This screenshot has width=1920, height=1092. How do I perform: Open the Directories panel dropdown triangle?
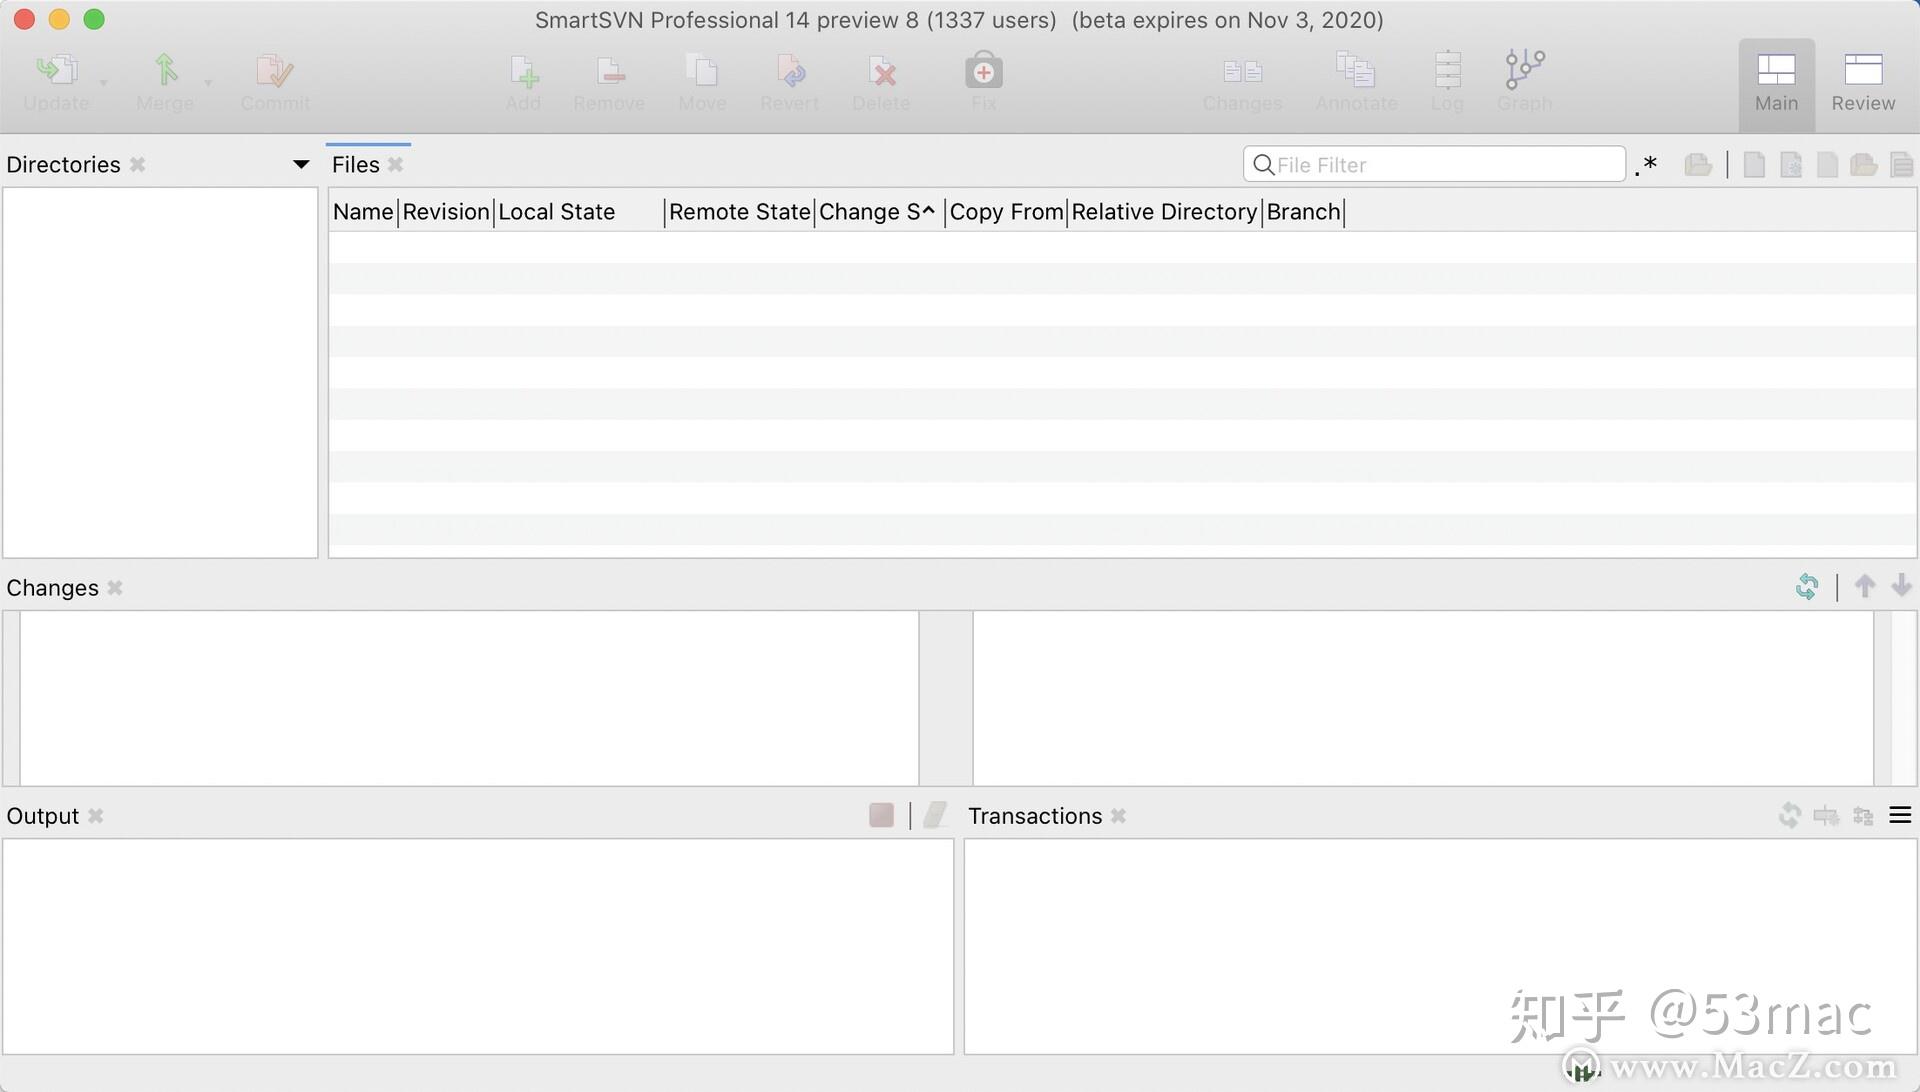click(300, 163)
